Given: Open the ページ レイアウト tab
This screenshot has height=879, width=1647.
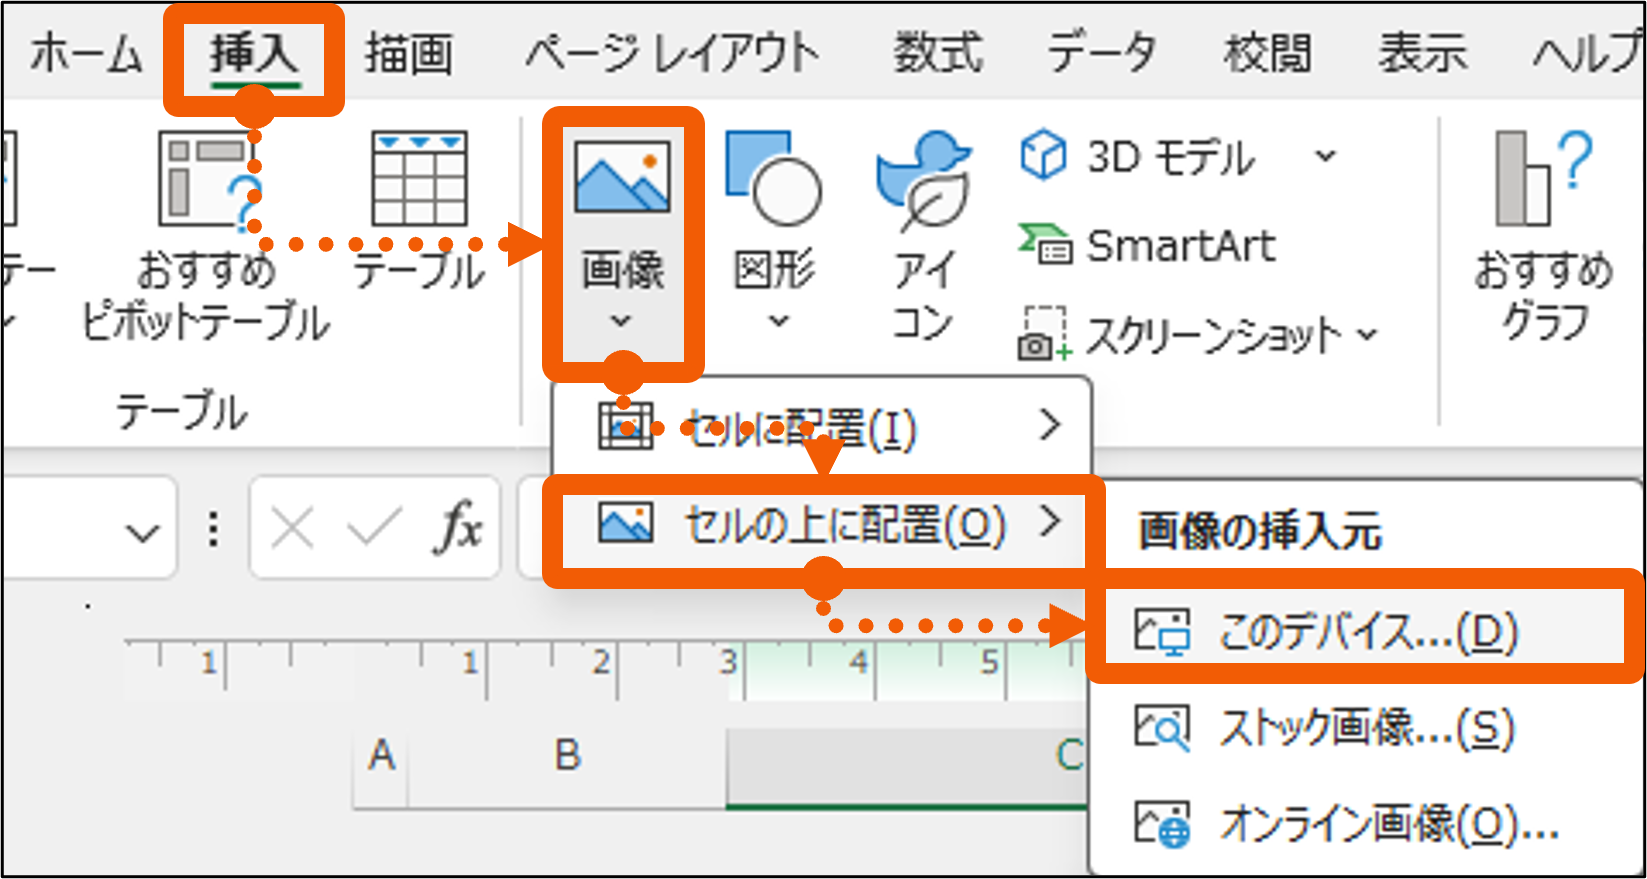Looking at the screenshot, I should [x=672, y=54].
